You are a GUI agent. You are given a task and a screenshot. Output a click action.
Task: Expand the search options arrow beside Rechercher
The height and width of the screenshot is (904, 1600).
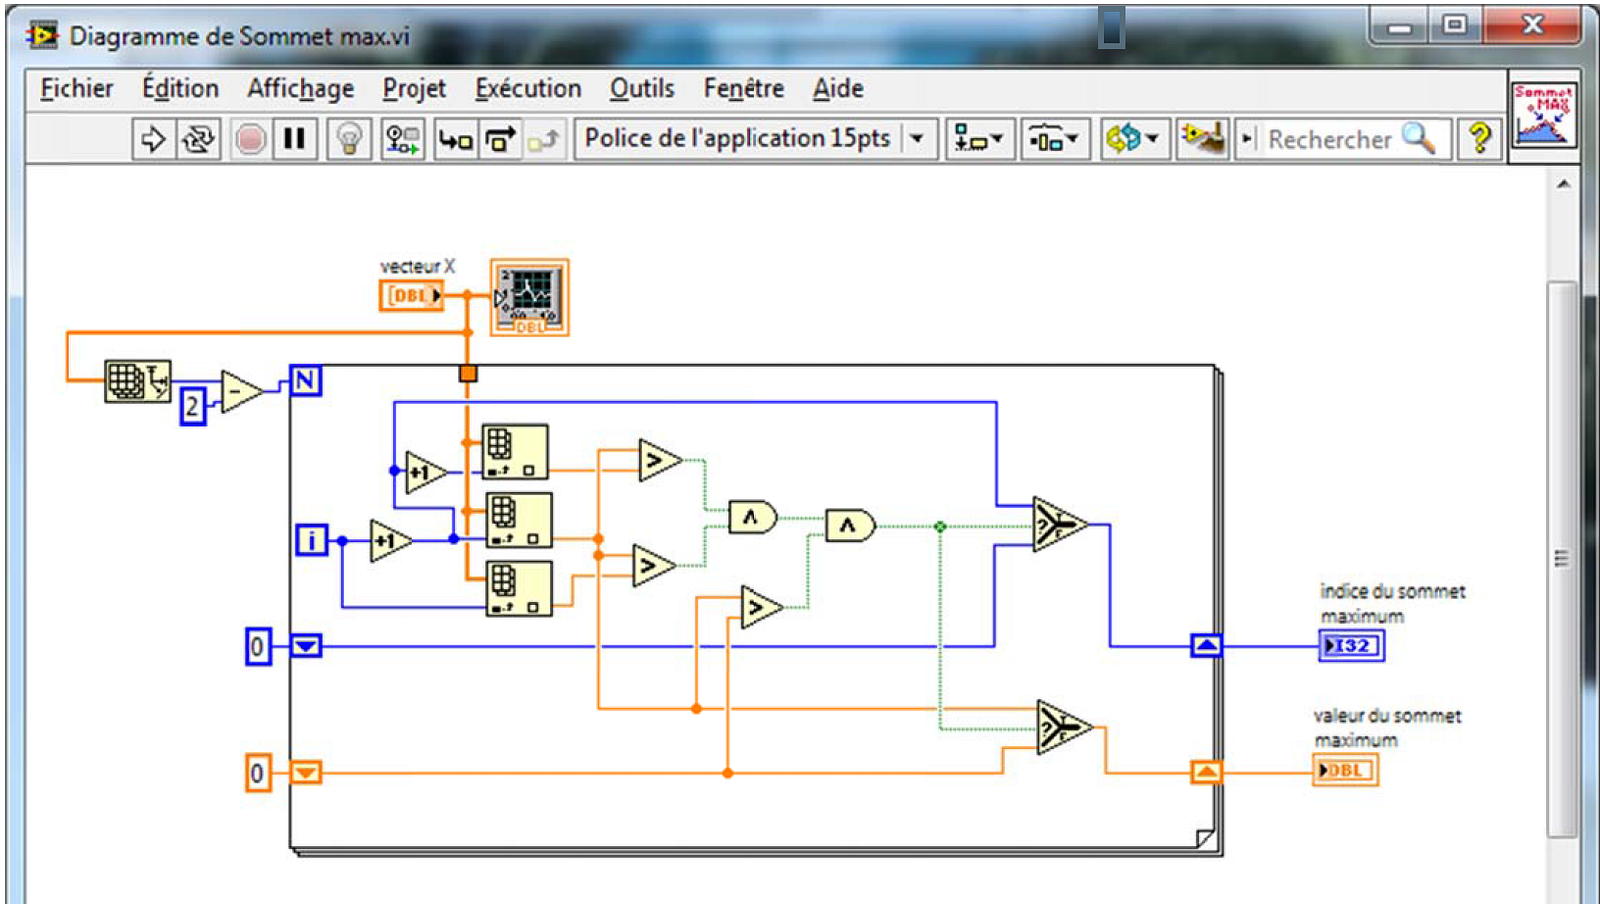[1247, 139]
